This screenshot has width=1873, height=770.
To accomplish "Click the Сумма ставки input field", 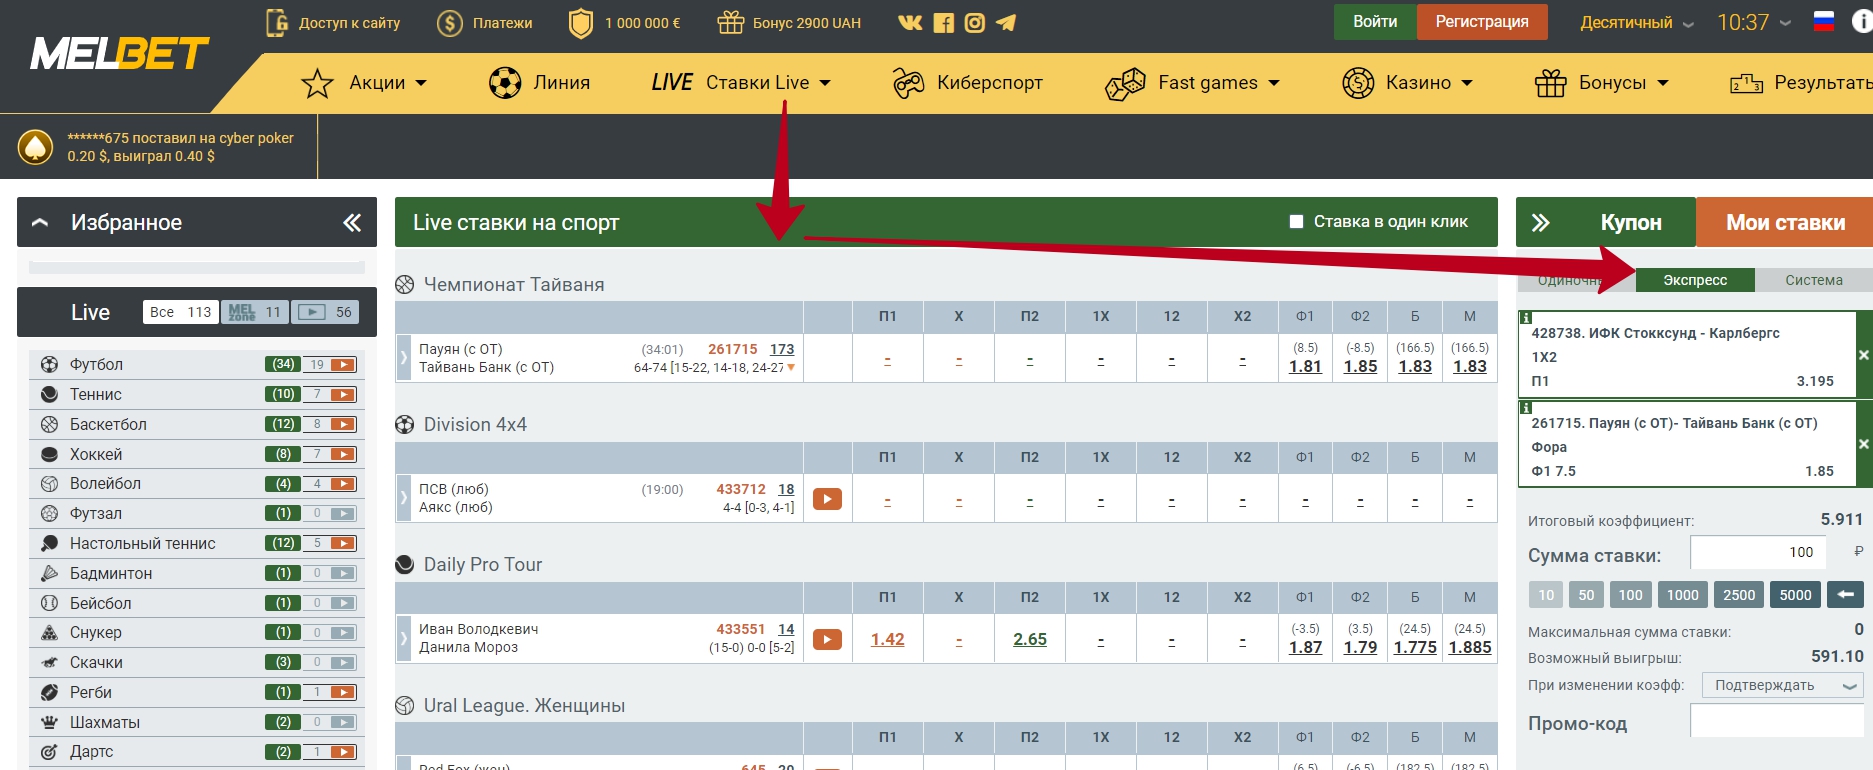I will [1758, 552].
